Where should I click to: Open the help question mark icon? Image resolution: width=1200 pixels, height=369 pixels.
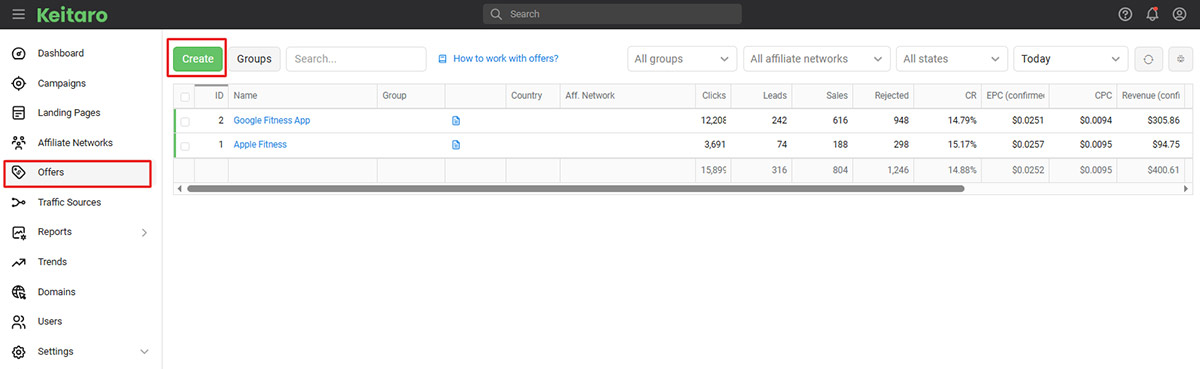[1126, 14]
